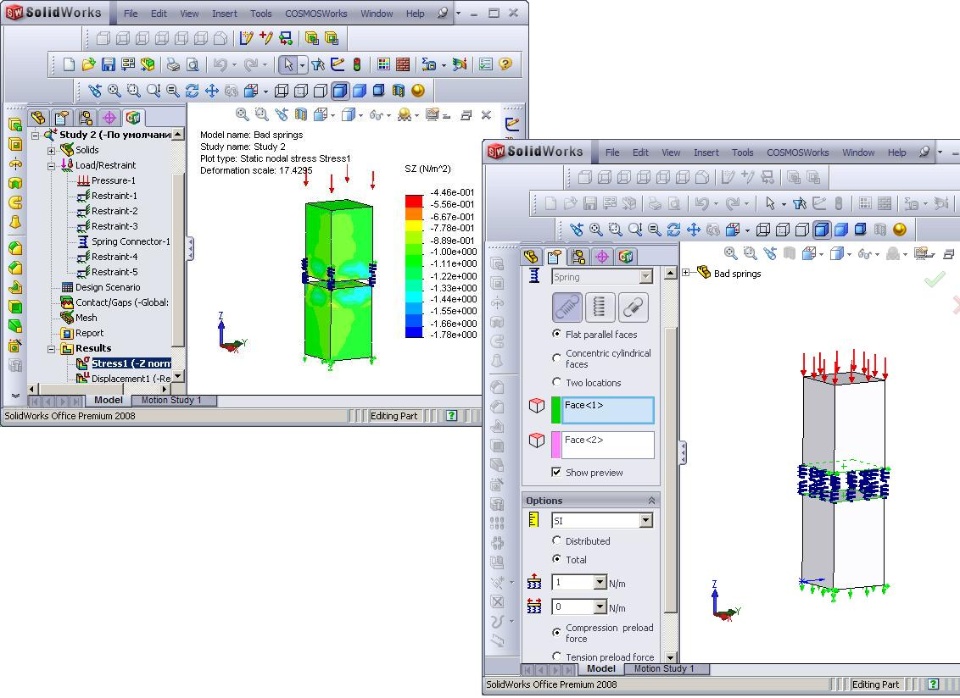Choose compression-extension spring type button

tap(568, 307)
